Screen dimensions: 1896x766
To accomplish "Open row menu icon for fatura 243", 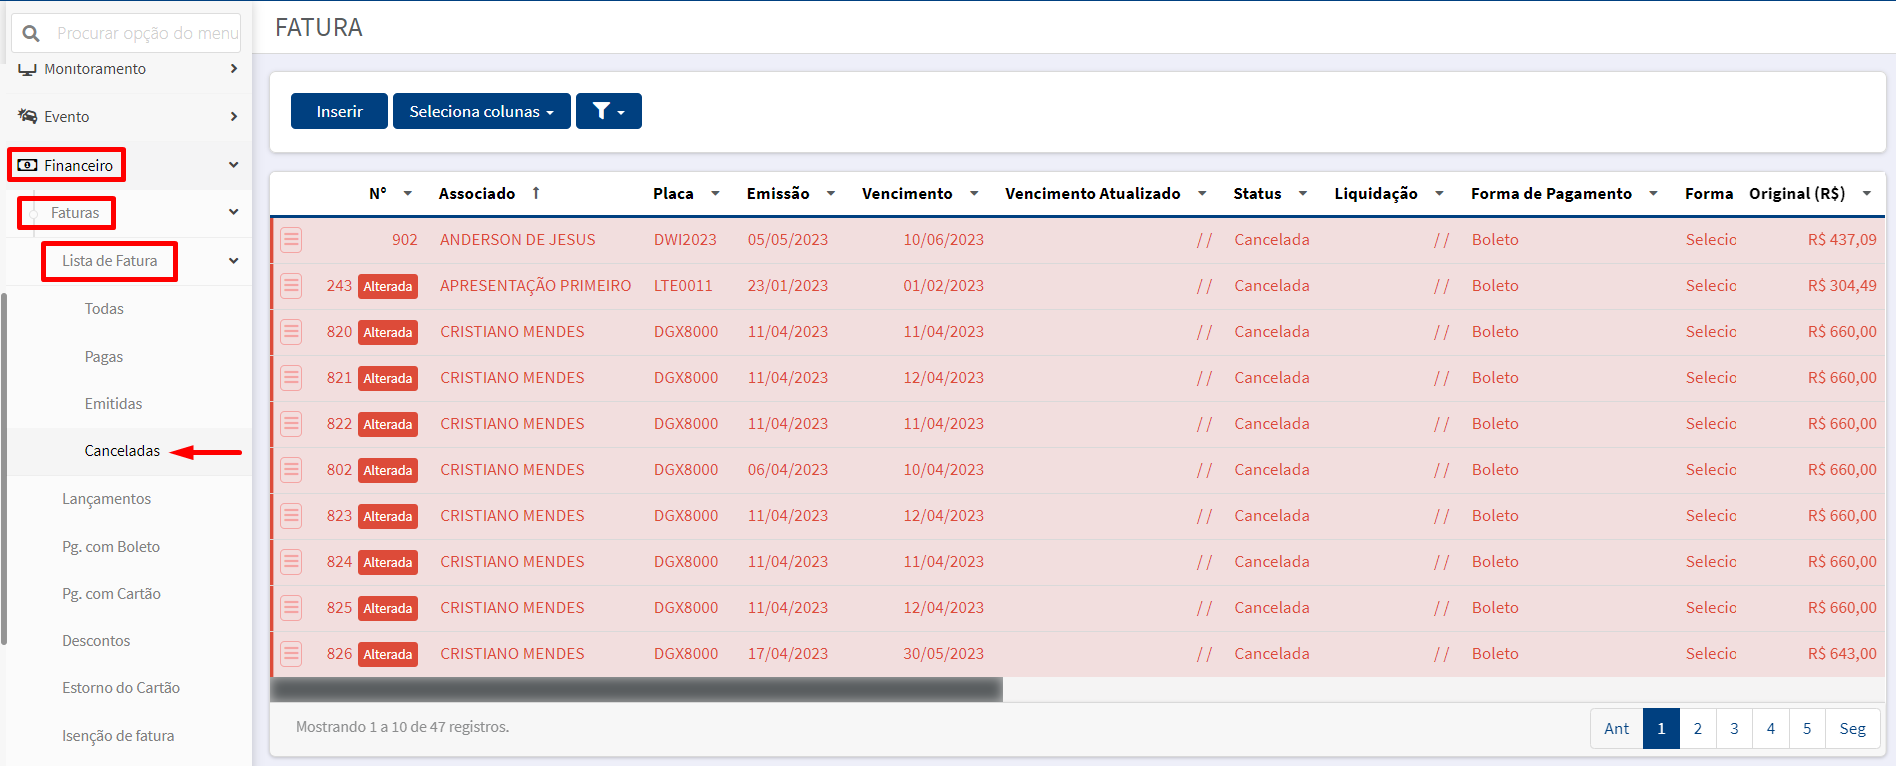I will pyautogui.click(x=291, y=286).
